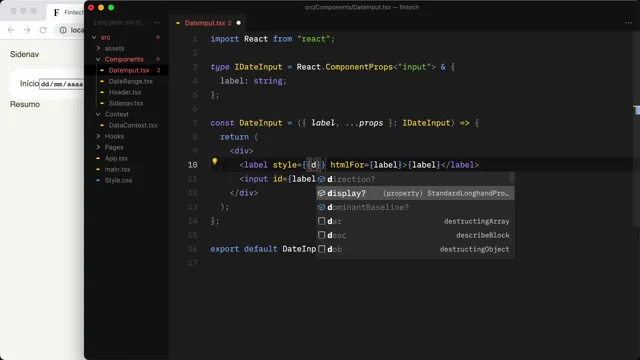Click browser forward arrow in Fintech window
640x360 pixels.
27,30
